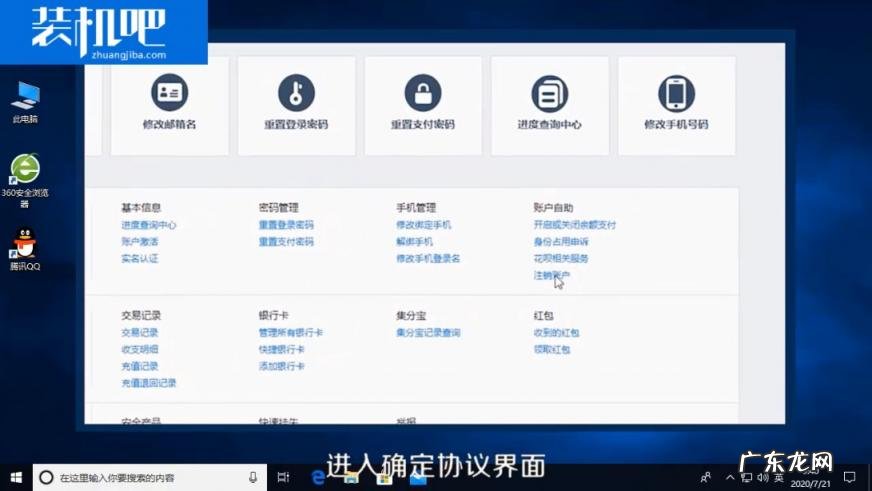Open the 管理所有银行卡 link

(x=290, y=333)
